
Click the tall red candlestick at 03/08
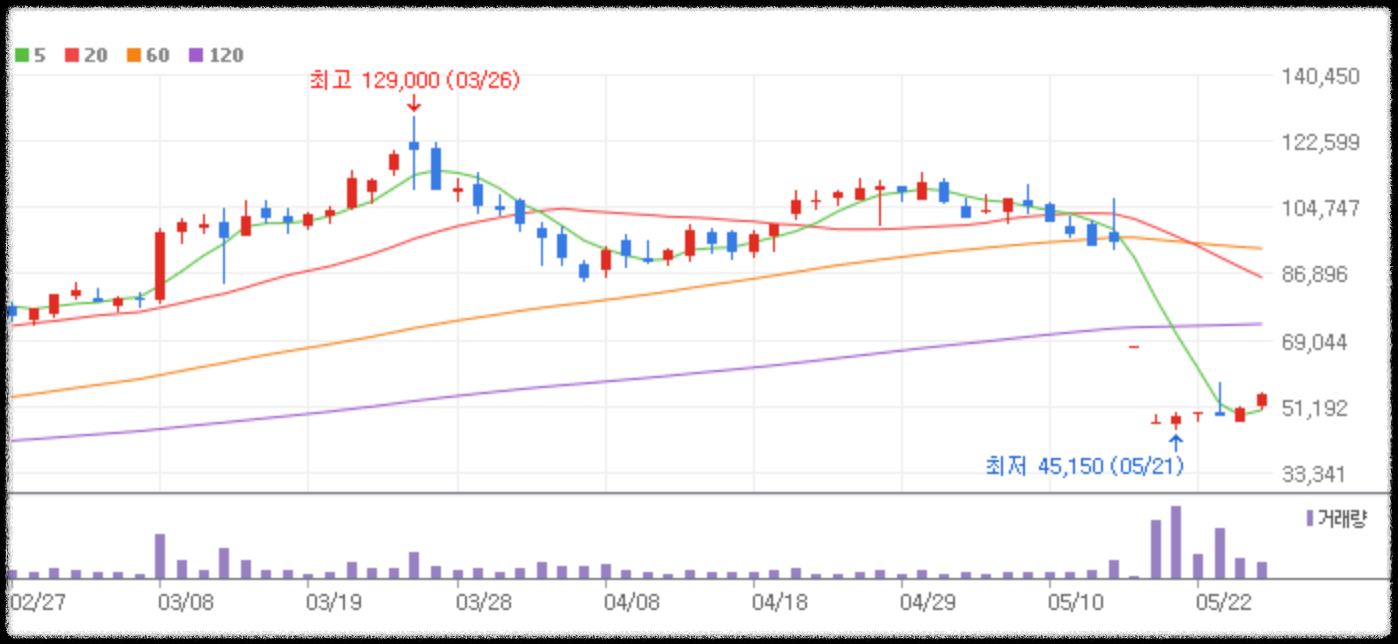(160, 265)
